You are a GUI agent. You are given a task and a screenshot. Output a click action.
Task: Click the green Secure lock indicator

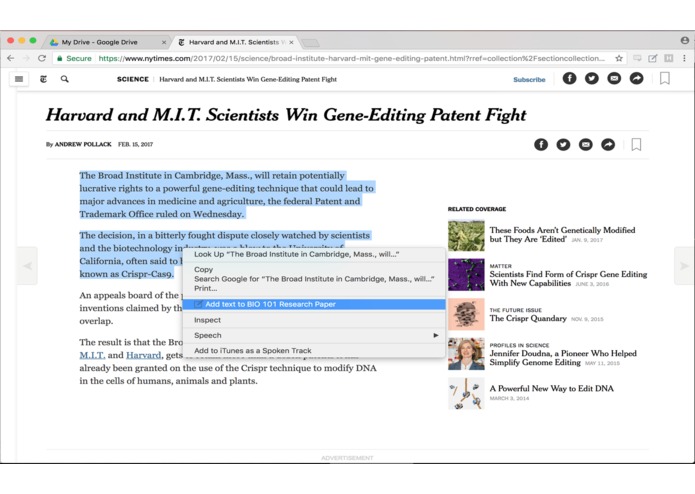point(74,58)
